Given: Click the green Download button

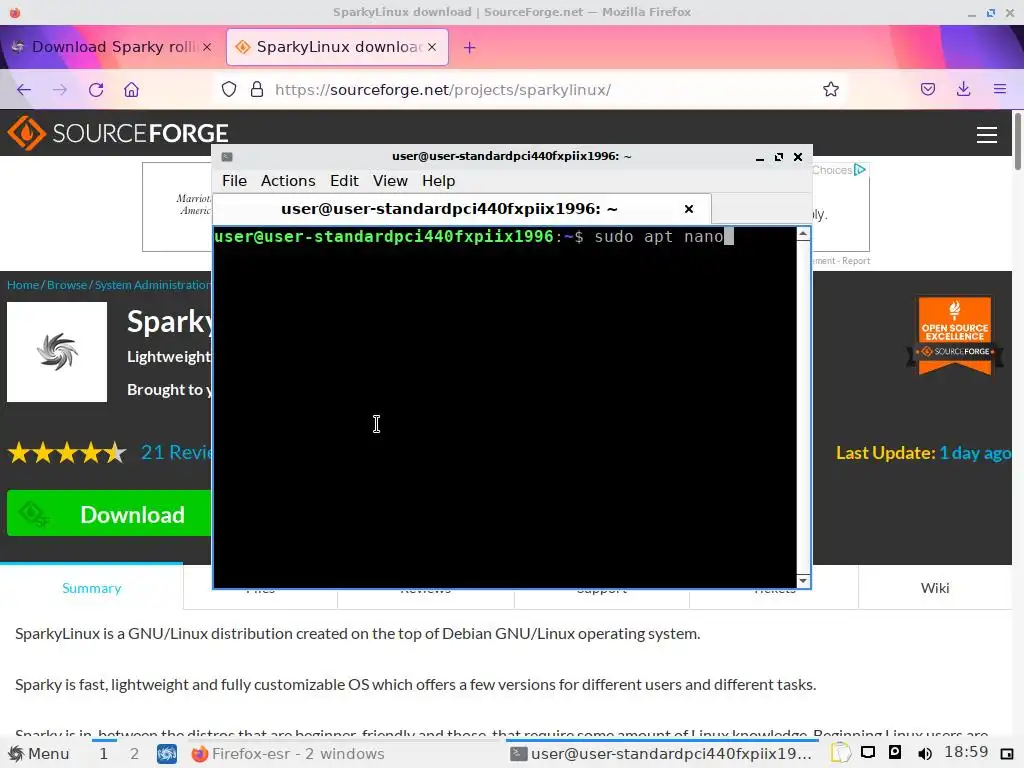Looking at the screenshot, I should (x=109, y=513).
